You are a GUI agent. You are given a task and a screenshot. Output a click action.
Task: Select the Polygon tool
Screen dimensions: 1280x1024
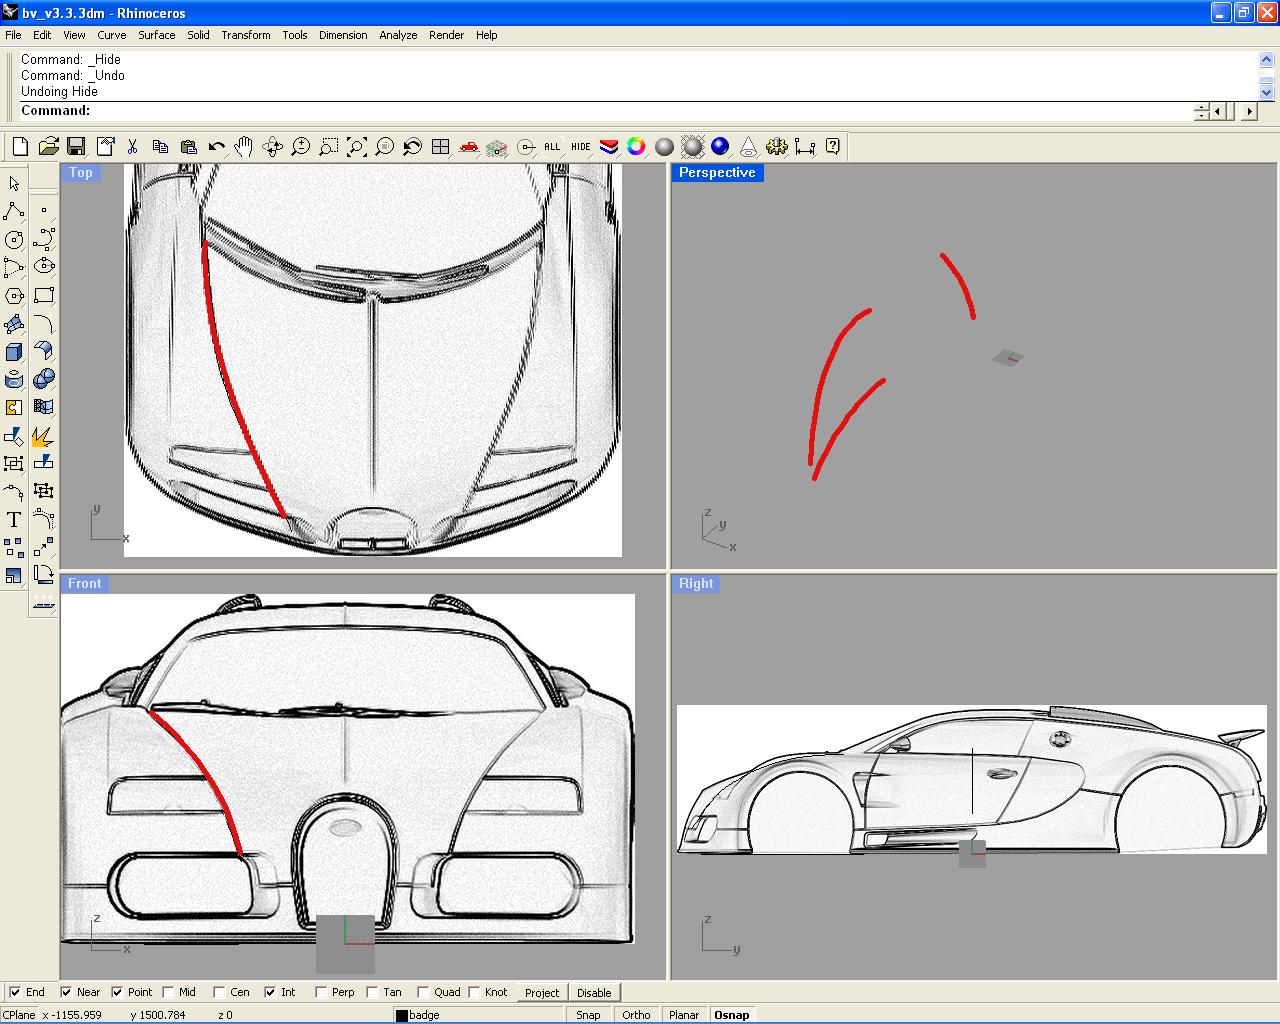[14, 296]
